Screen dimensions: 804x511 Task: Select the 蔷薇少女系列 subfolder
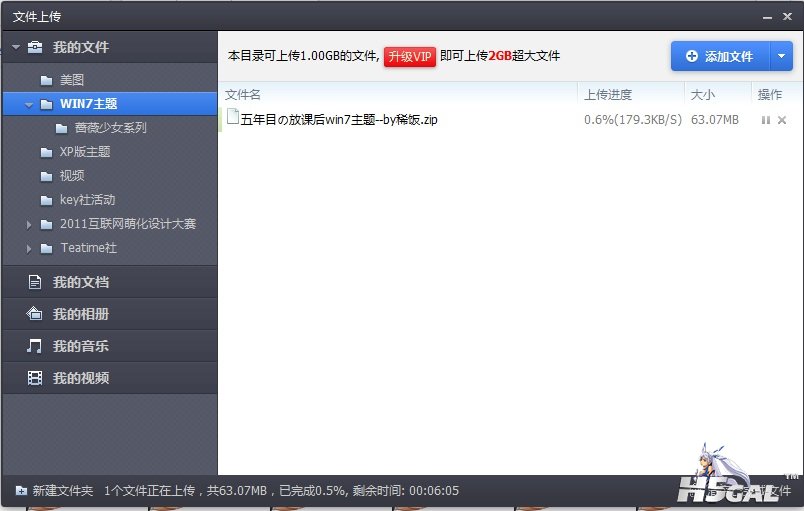click(x=110, y=128)
